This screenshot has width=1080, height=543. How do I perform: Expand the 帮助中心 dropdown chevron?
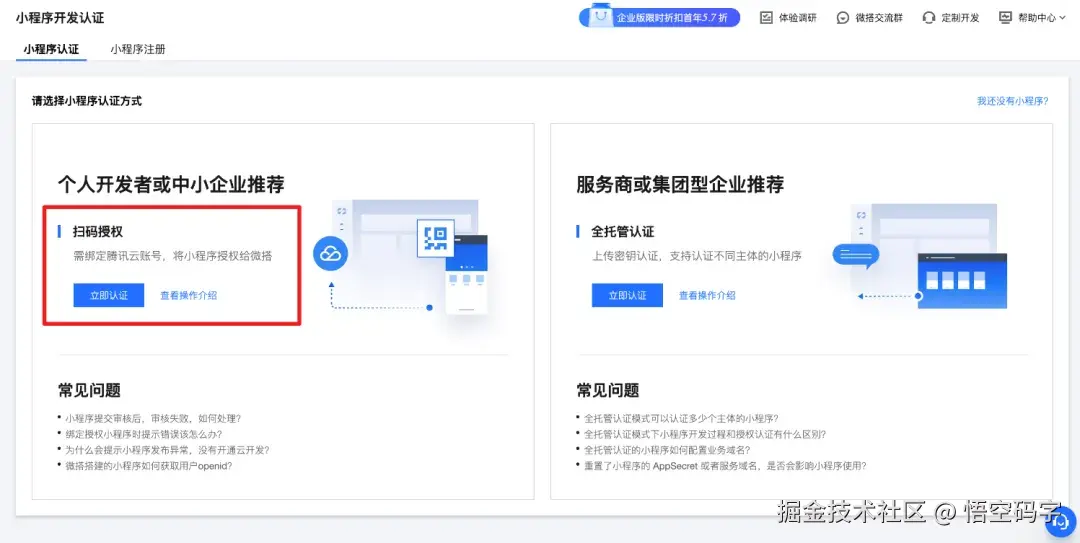coord(1061,19)
